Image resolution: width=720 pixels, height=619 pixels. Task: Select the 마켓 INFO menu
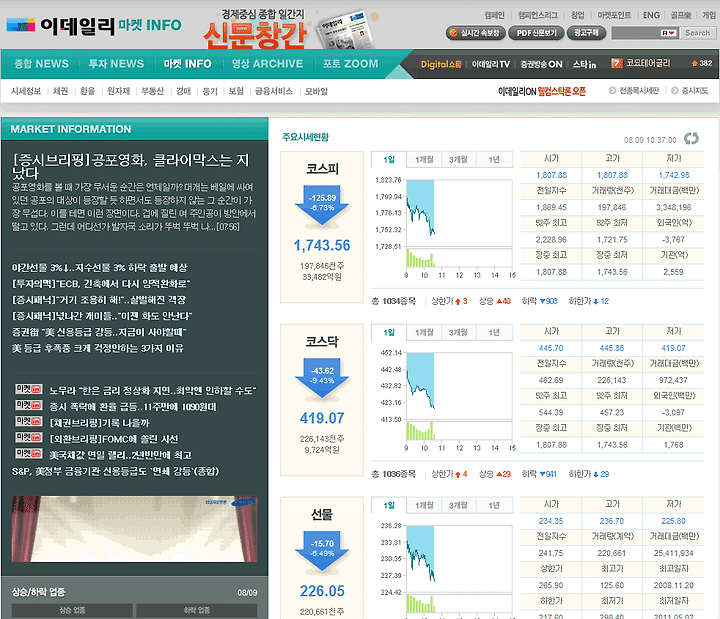click(187, 64)
